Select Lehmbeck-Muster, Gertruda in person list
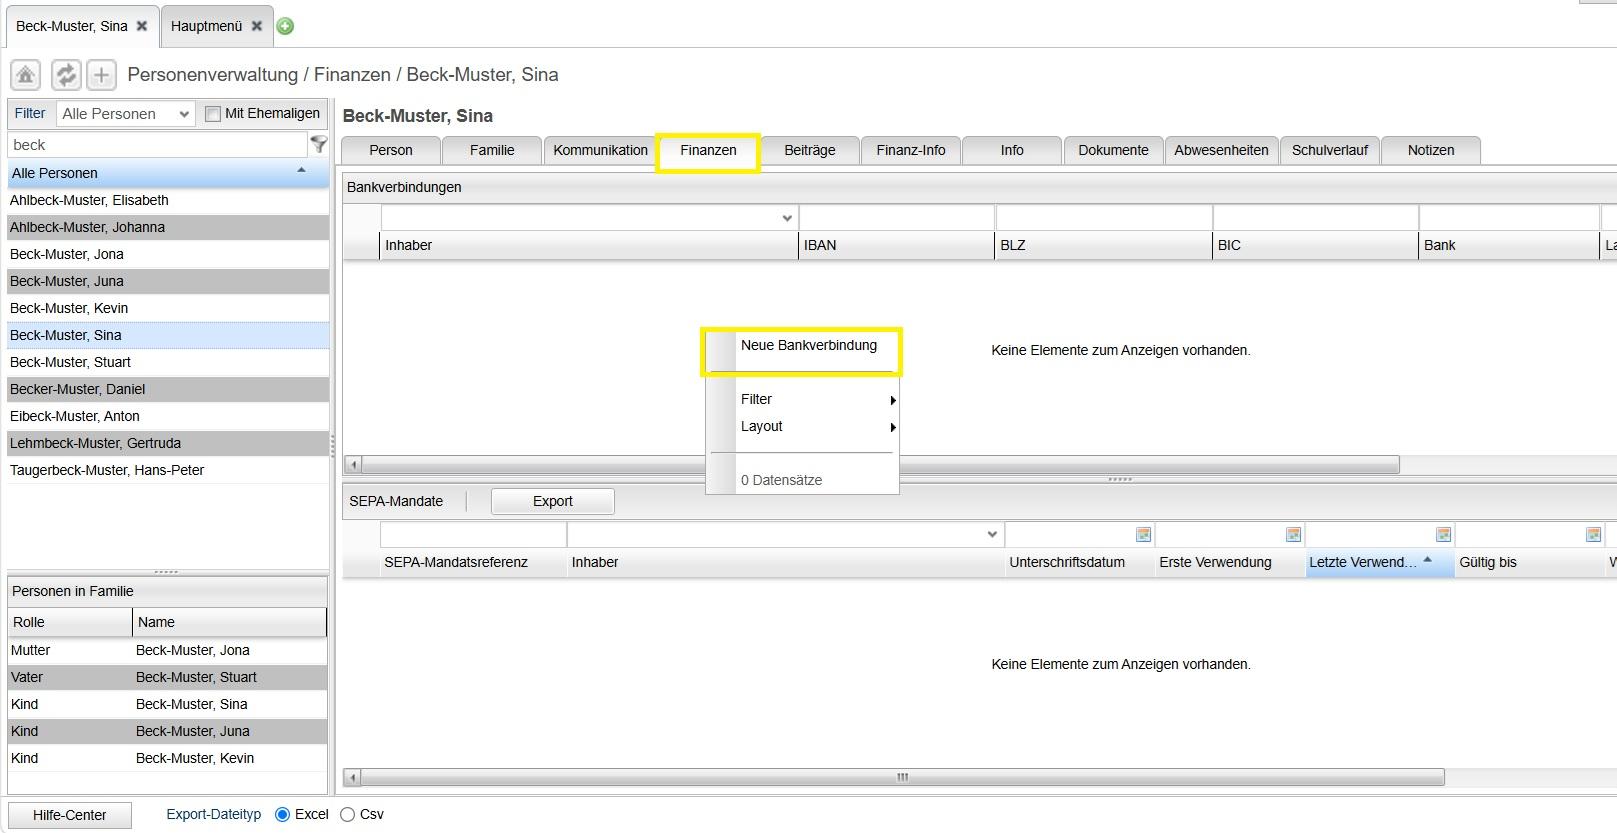This screenshot has width=1617, height=833. coord(168,443)
